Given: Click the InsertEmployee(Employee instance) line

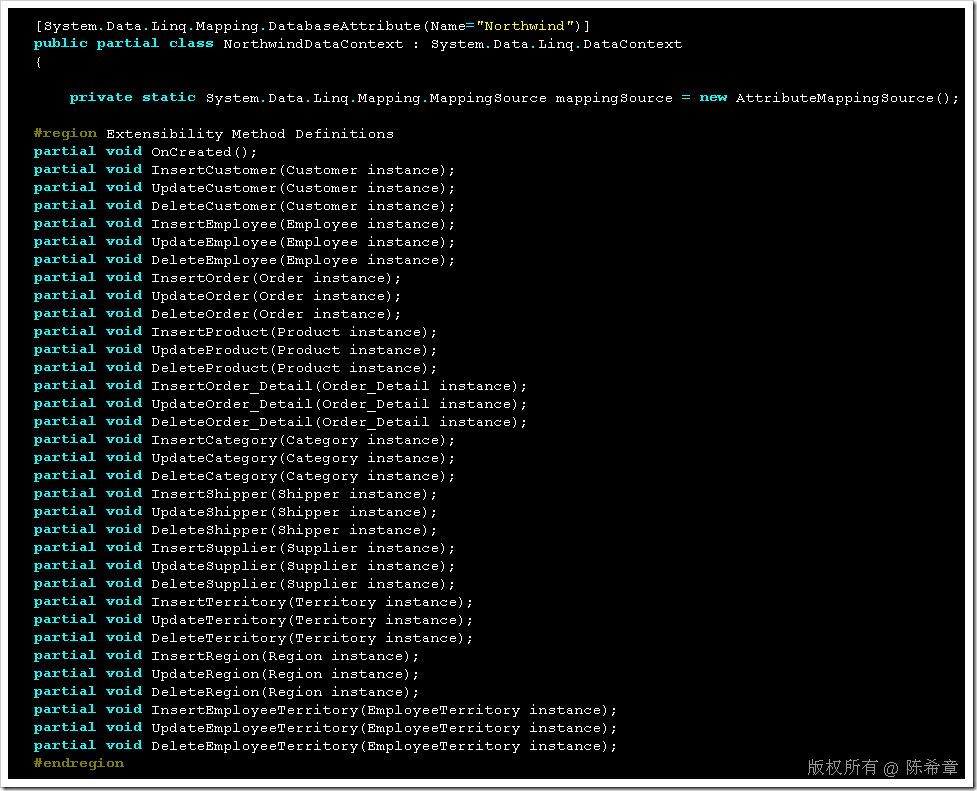Looking at the screenshot, I should point(244,224).
